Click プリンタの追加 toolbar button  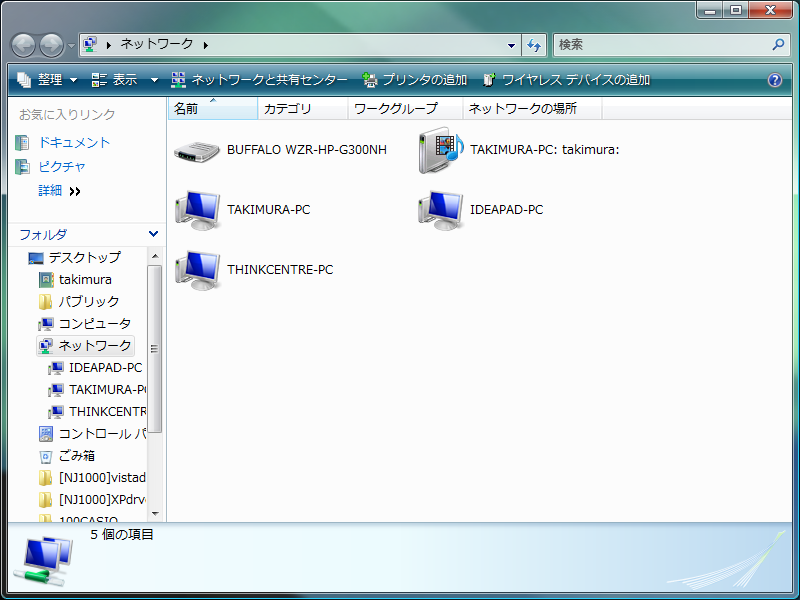(x=414, y=80)
